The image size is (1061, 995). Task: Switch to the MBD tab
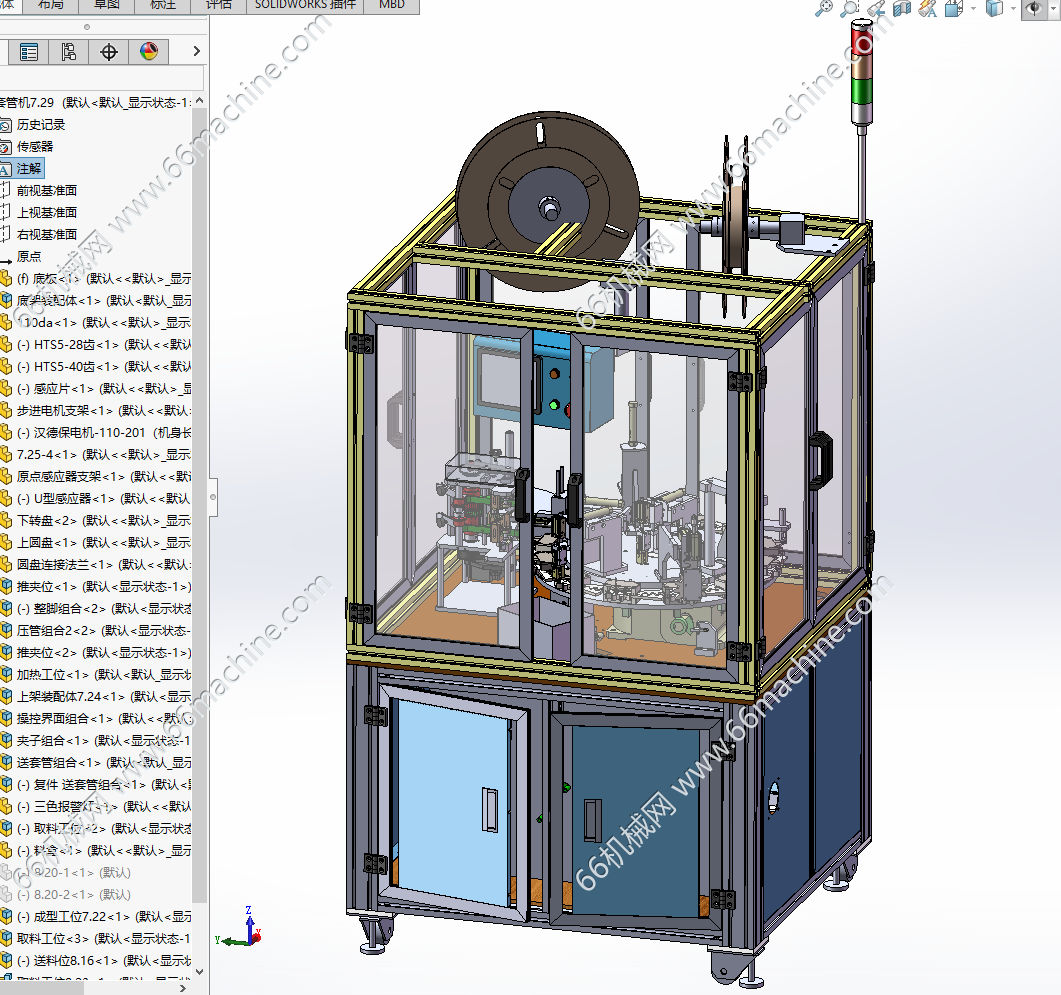(392, 5)
